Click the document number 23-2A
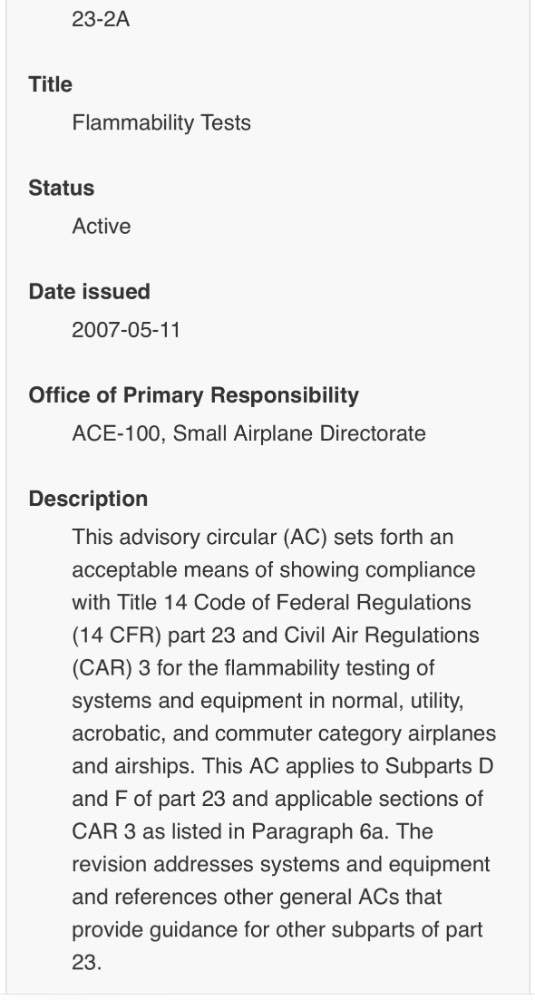The image size is (535, 1000). [x=101, y=19]
